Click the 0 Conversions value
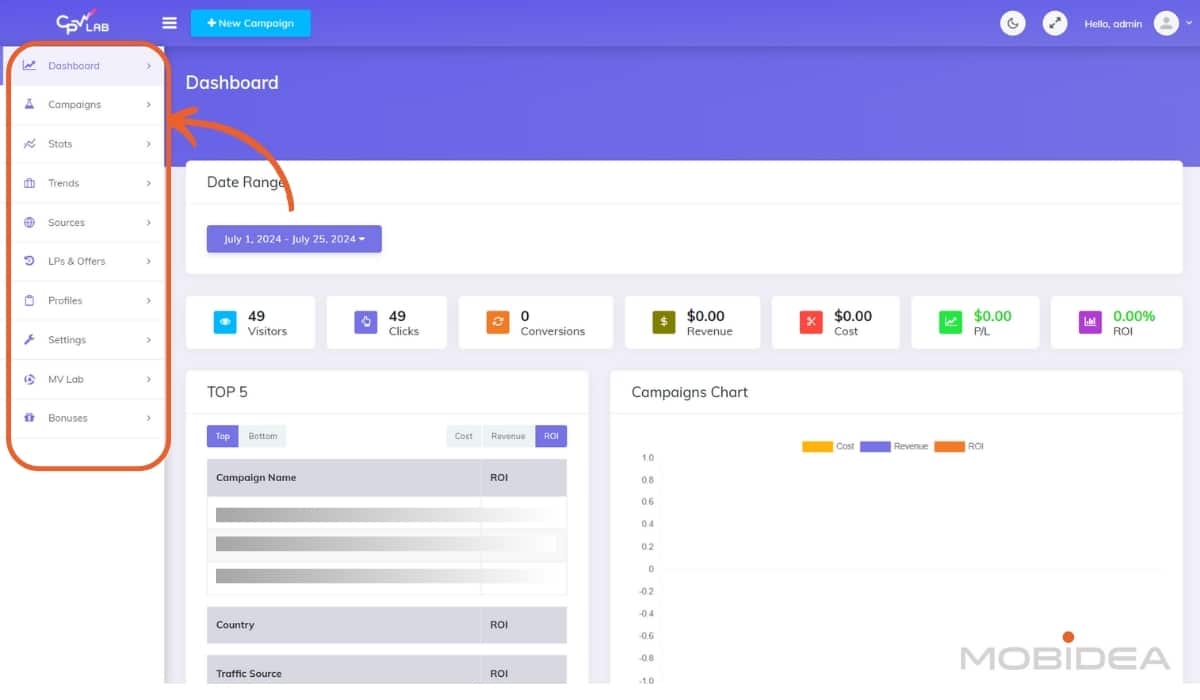The image size is (1200, 700). (525, 316)
